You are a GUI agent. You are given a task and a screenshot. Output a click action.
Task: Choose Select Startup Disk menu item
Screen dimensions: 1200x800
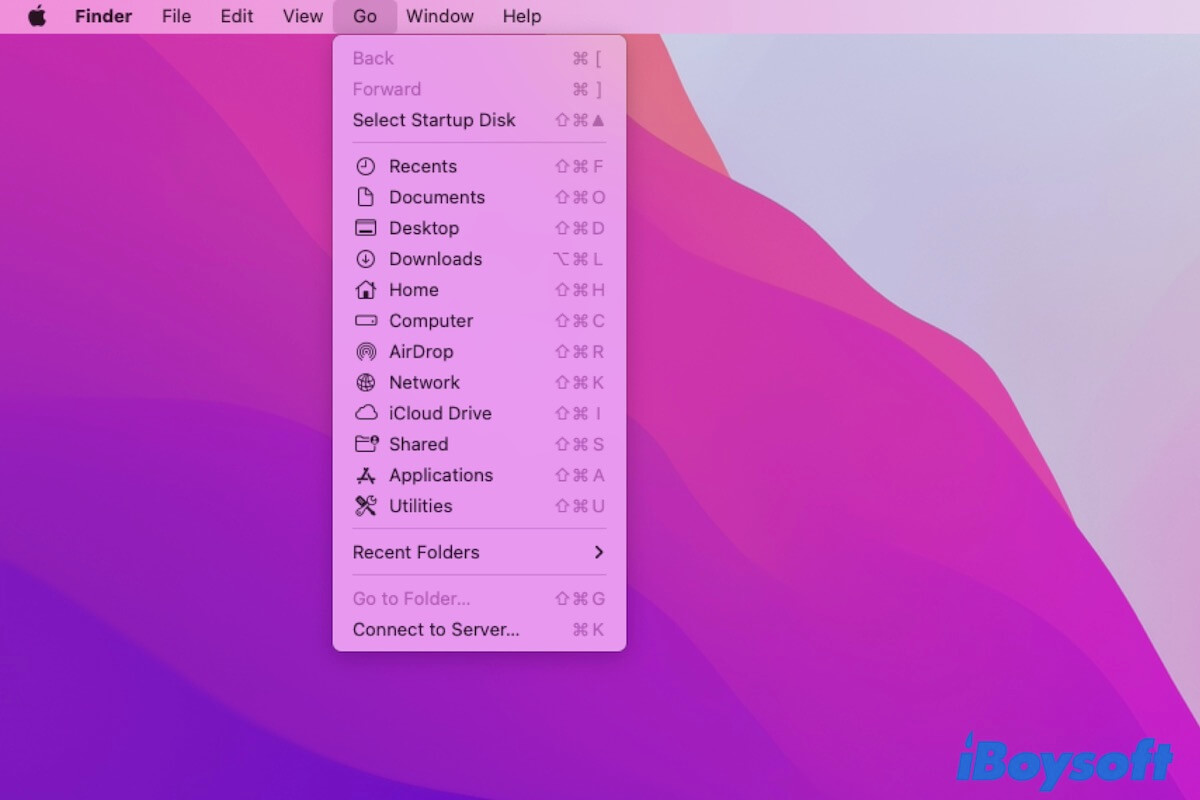(x=434, y=120)
